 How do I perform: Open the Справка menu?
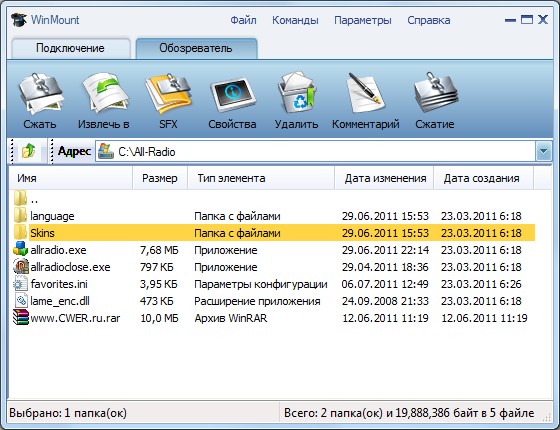click(x=429, y=20)
